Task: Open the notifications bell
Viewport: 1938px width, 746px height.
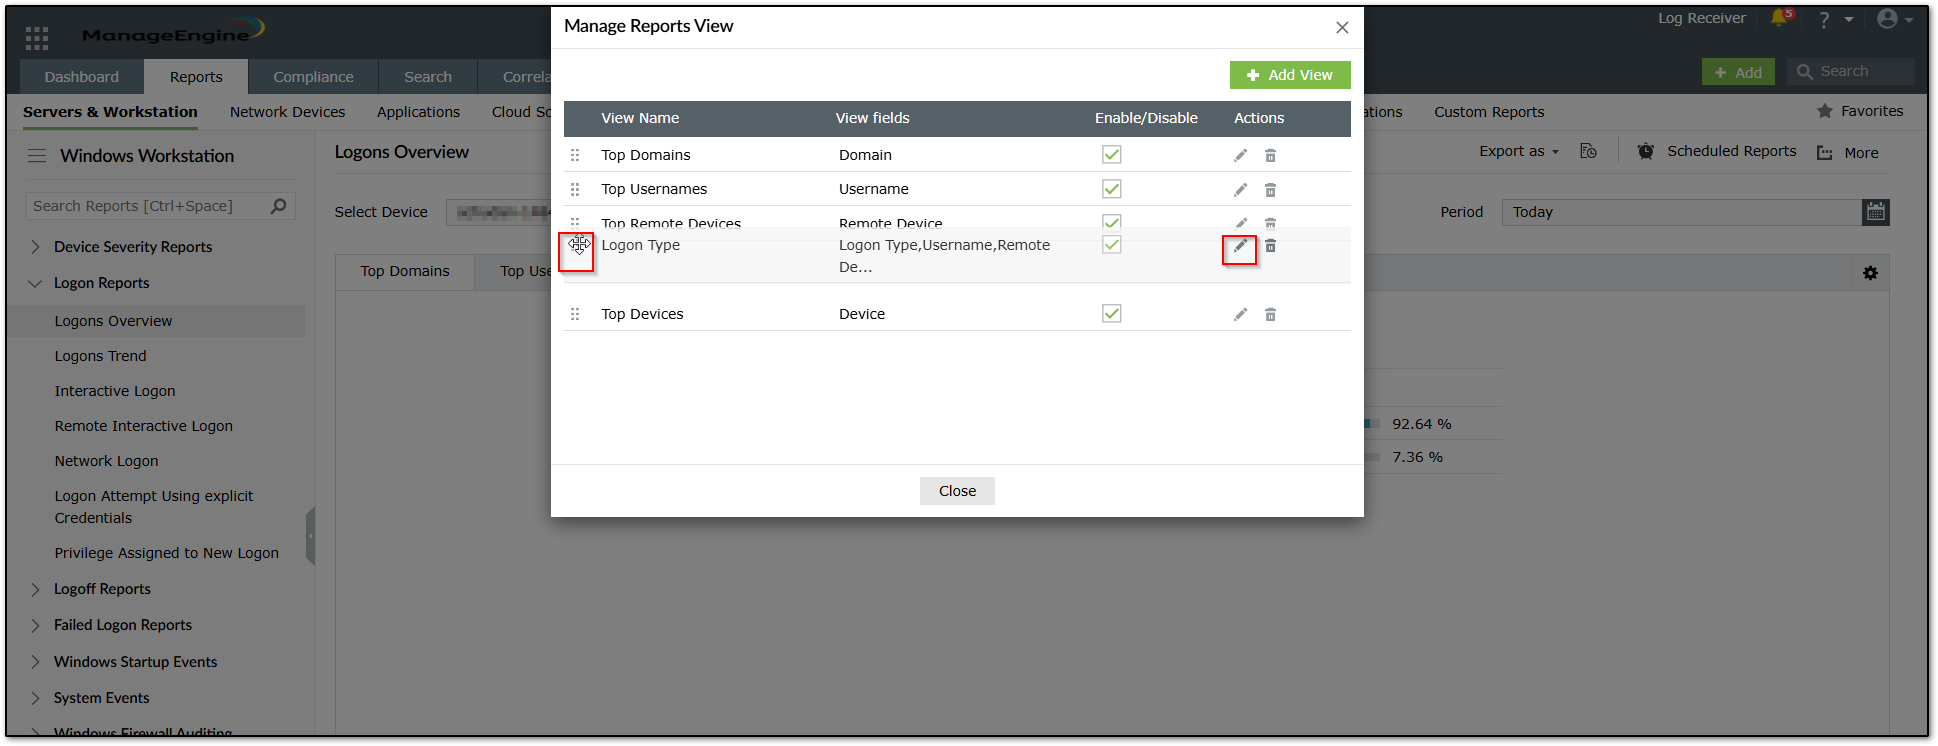Action: 1779,19
